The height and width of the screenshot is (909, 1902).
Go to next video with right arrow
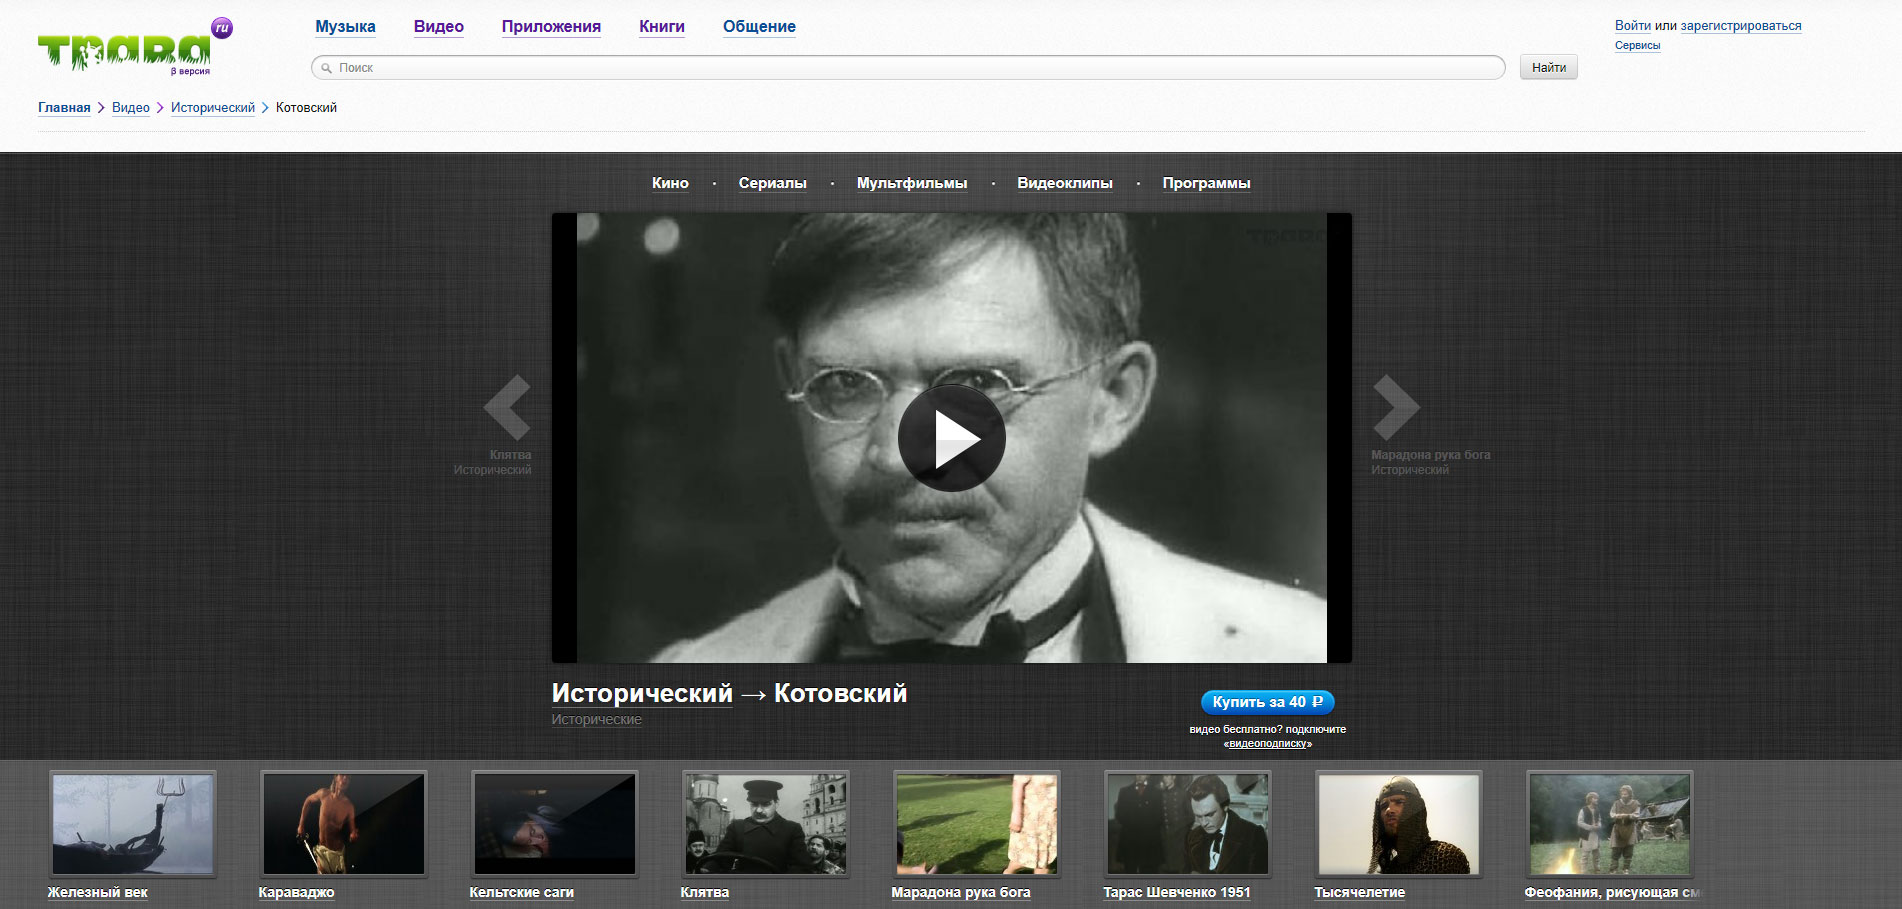[1395, 407]
